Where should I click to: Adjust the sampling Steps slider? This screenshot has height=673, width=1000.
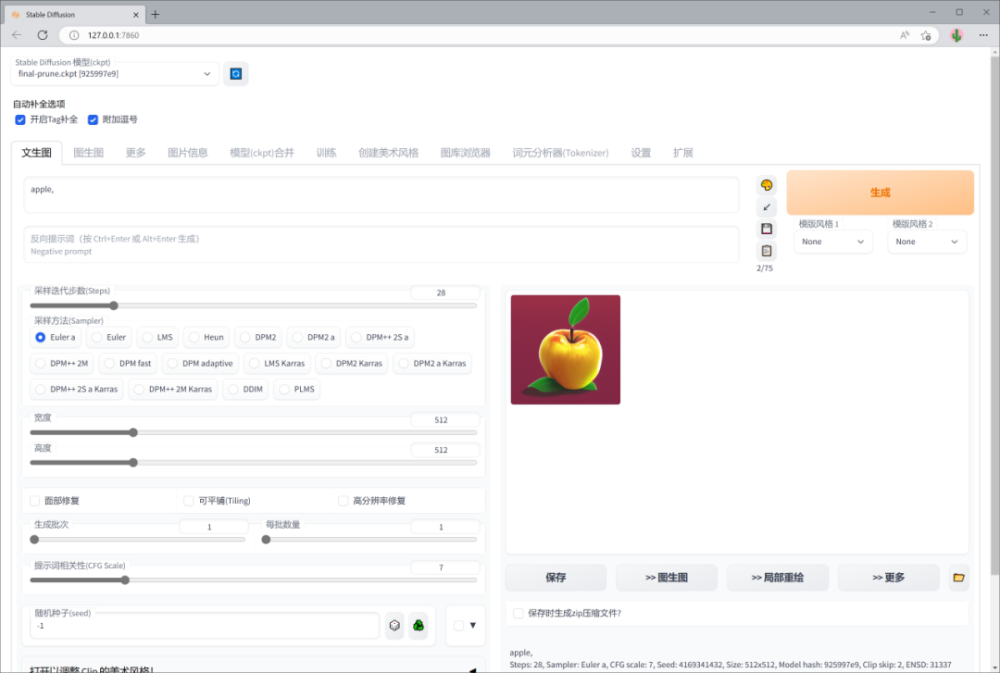[x=253, y=306]
